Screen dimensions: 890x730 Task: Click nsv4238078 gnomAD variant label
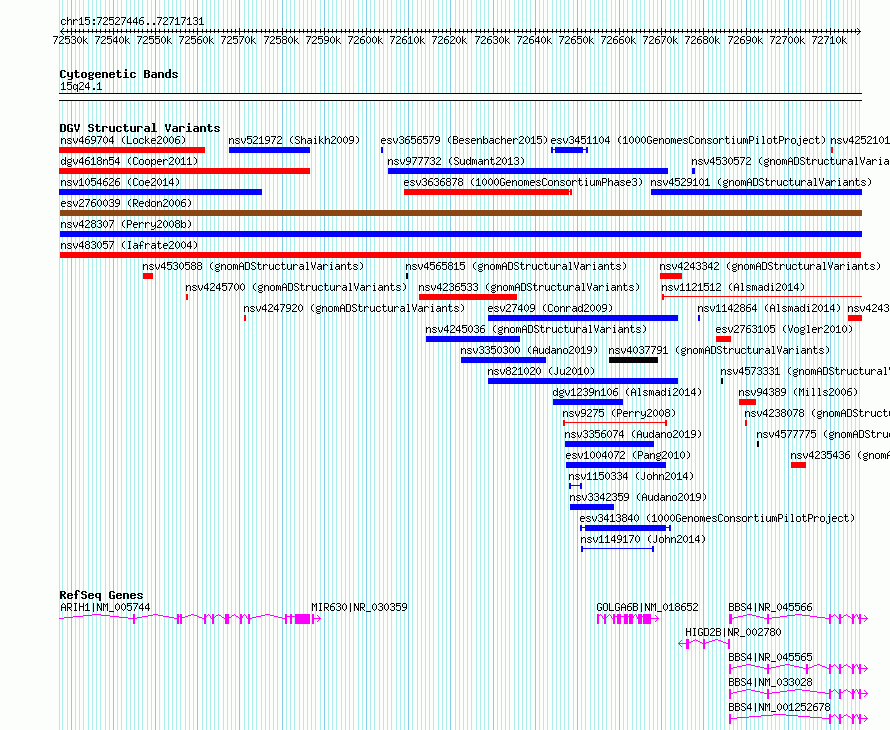817,413
